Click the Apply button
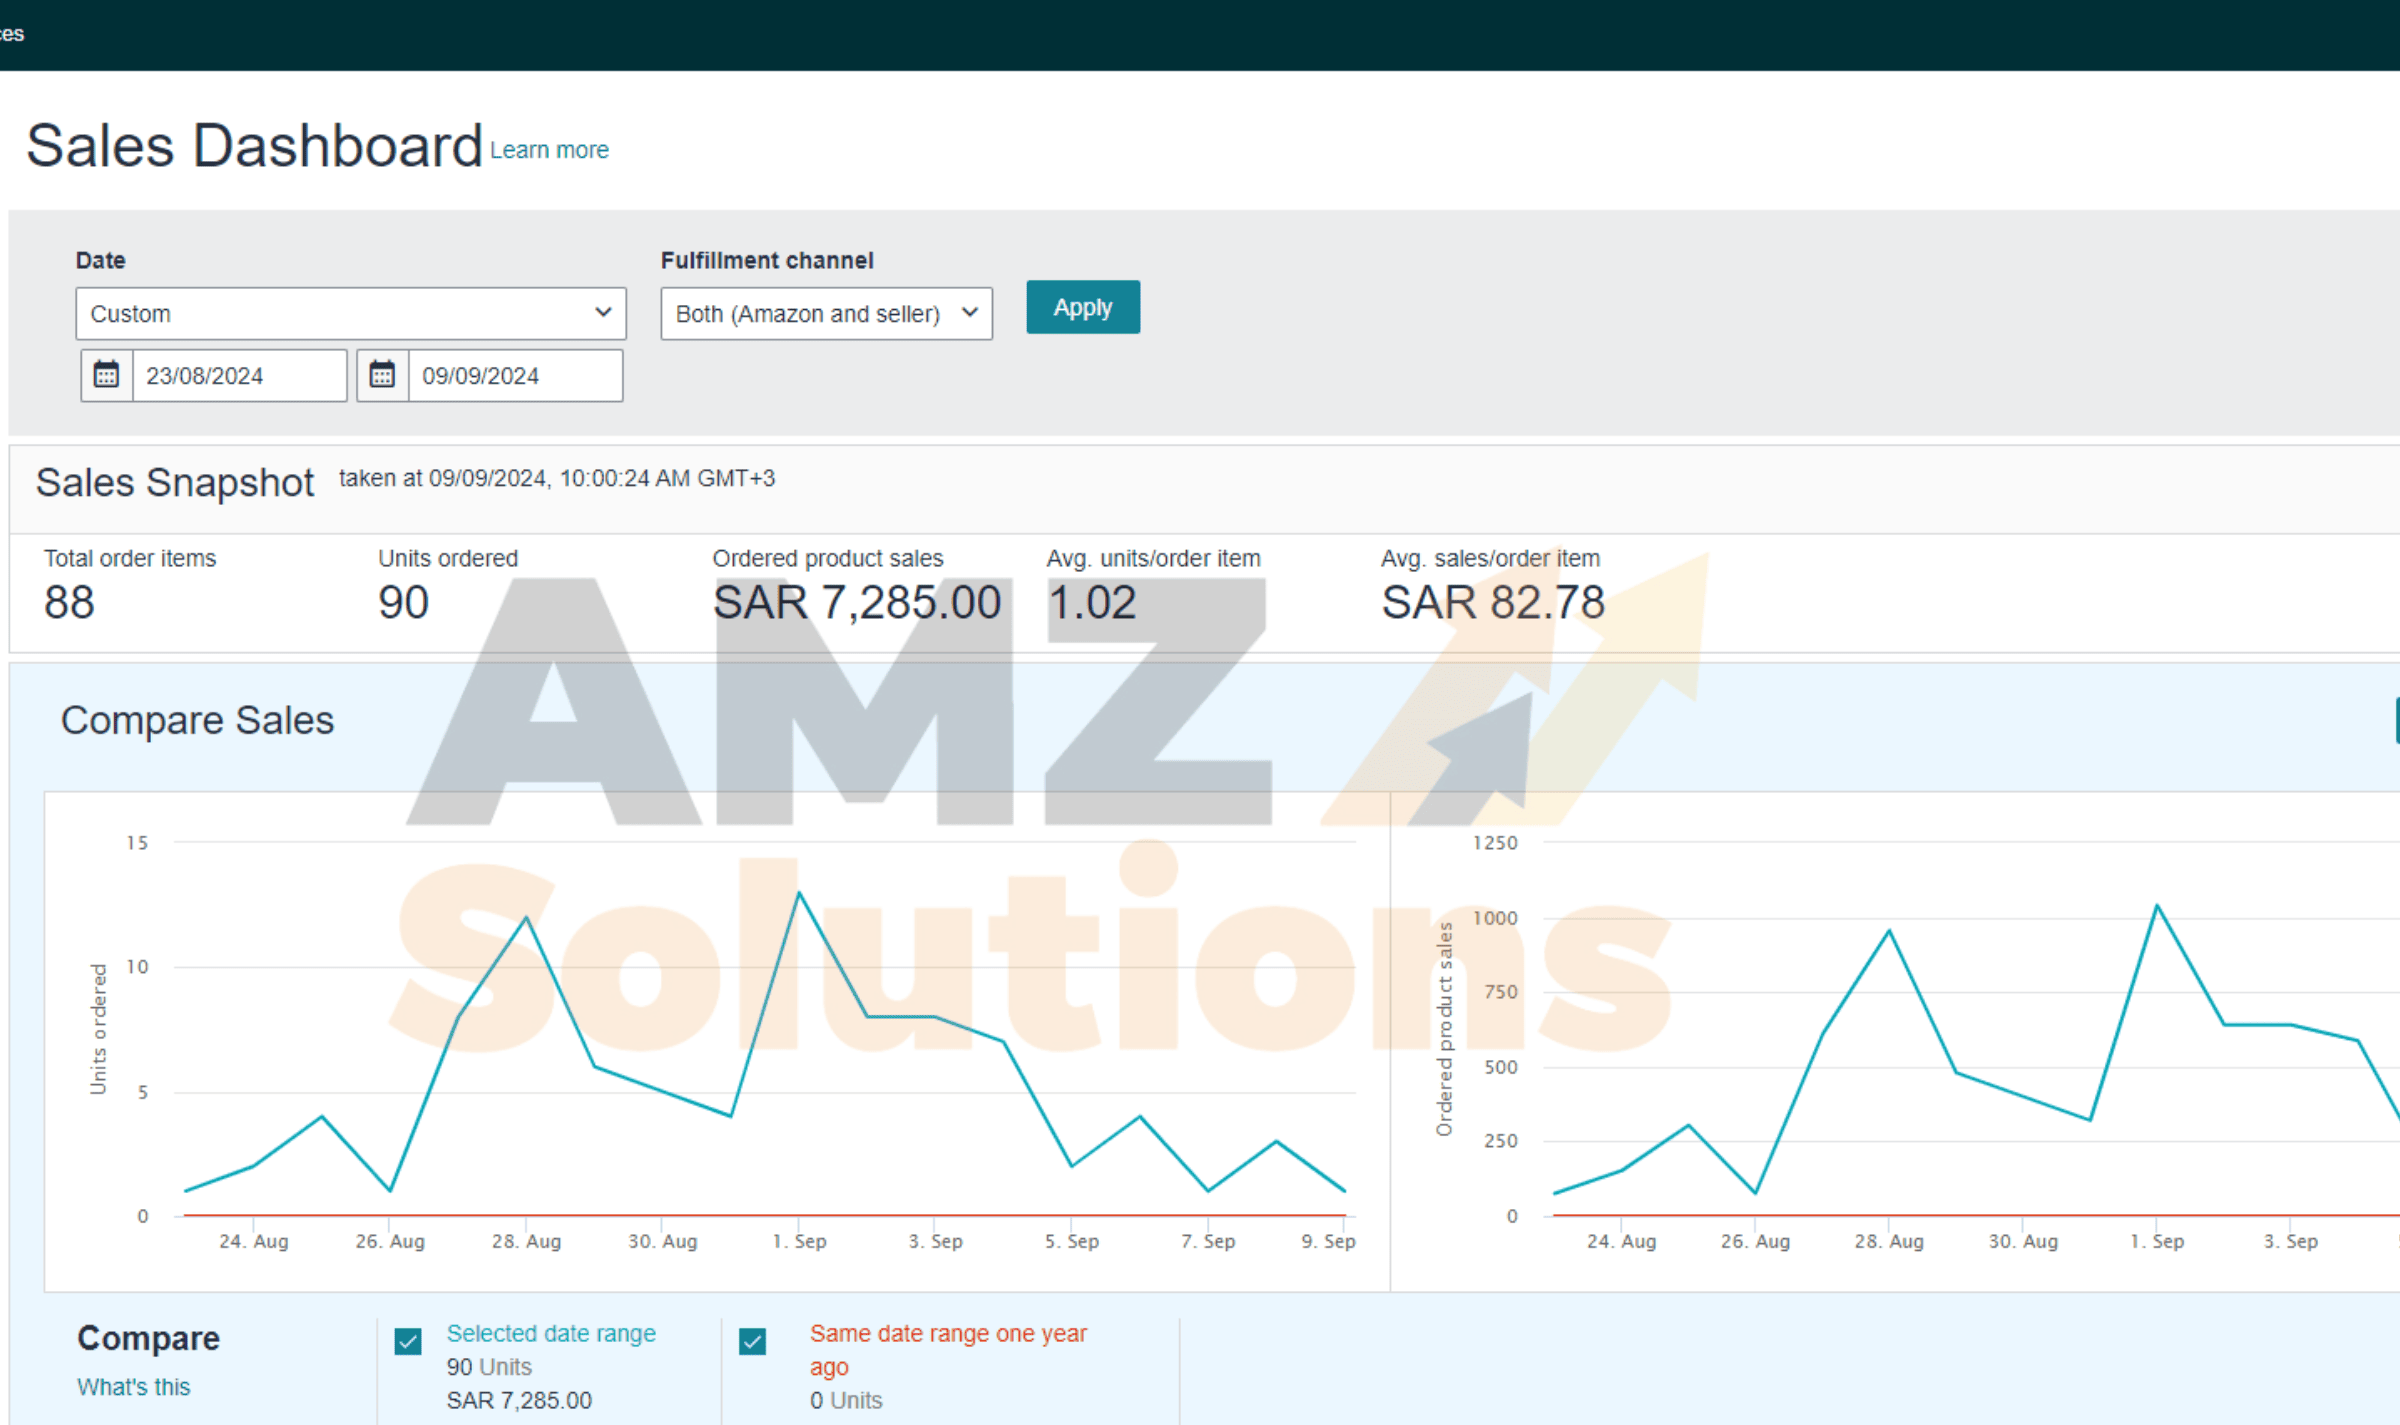 [x=1082, y=307]
